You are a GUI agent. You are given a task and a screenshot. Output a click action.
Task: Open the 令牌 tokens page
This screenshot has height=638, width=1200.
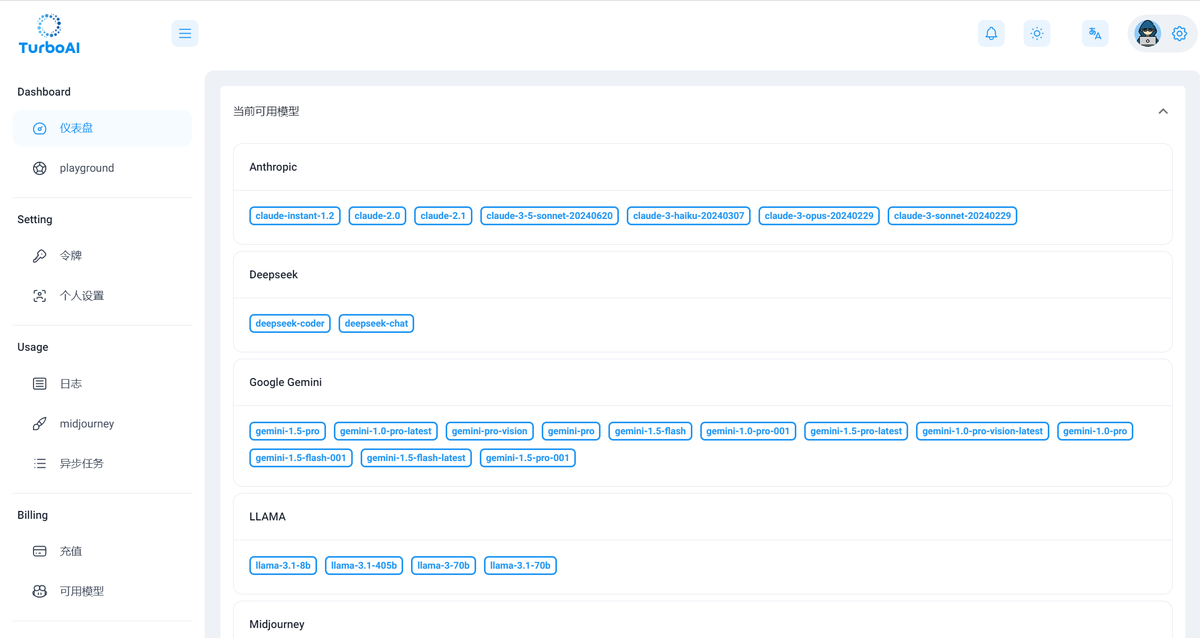(102, 256)
